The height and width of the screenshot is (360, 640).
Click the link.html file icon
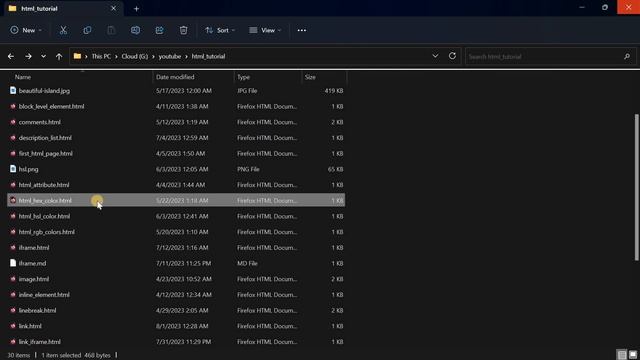(13, 326)
